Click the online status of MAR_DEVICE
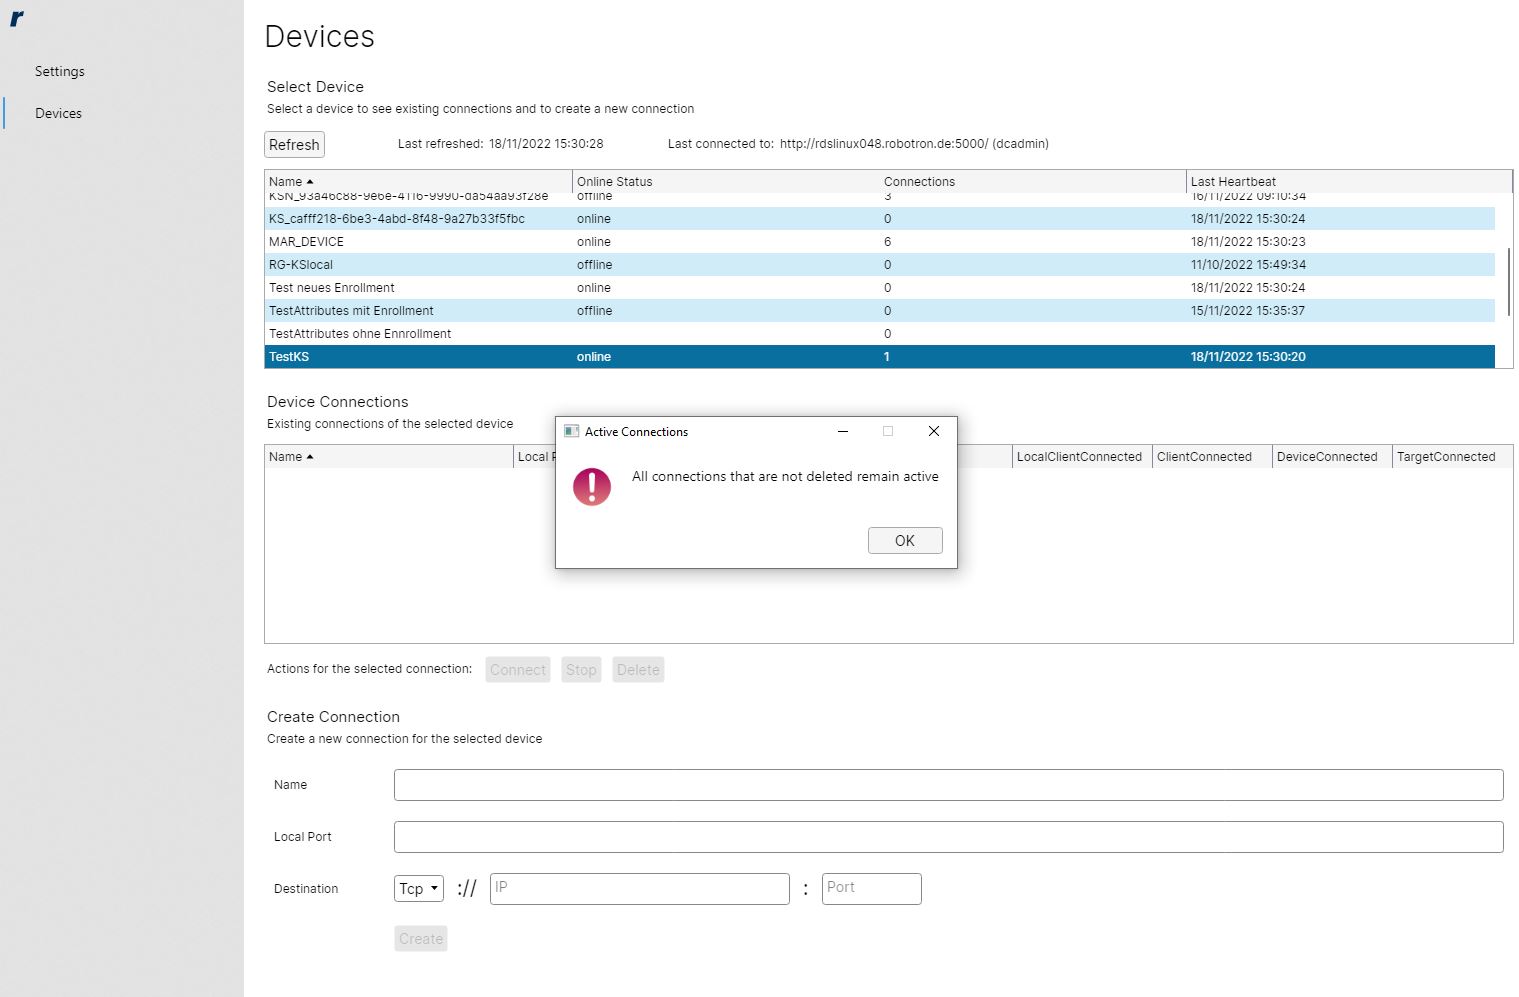The width and height of the screenshot is (1519, 997). click(x=593, y=242)
